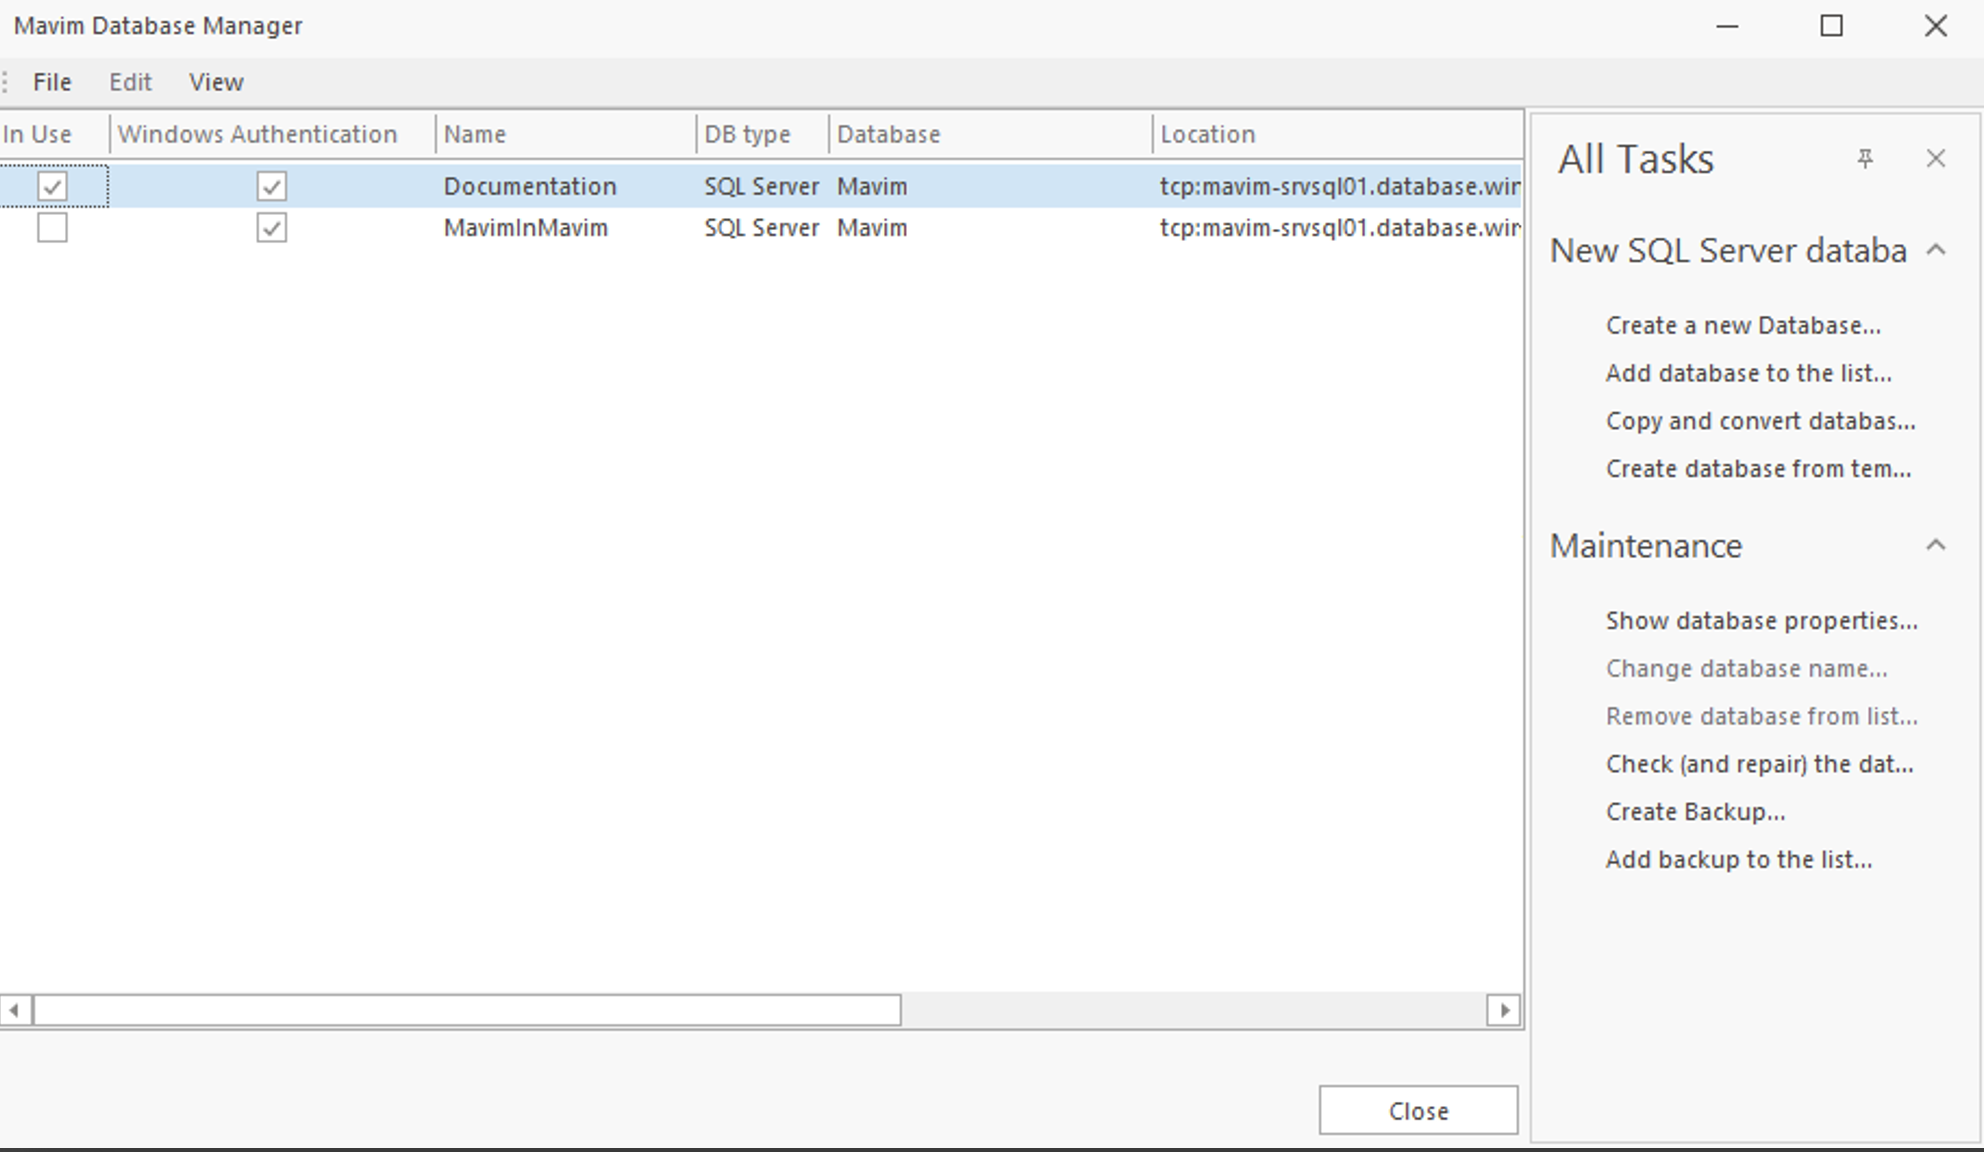Toggle Windows Authentication for Documentation row
The width and height of the screenshot is (1984, 1152).
click(x=271, y=186)
